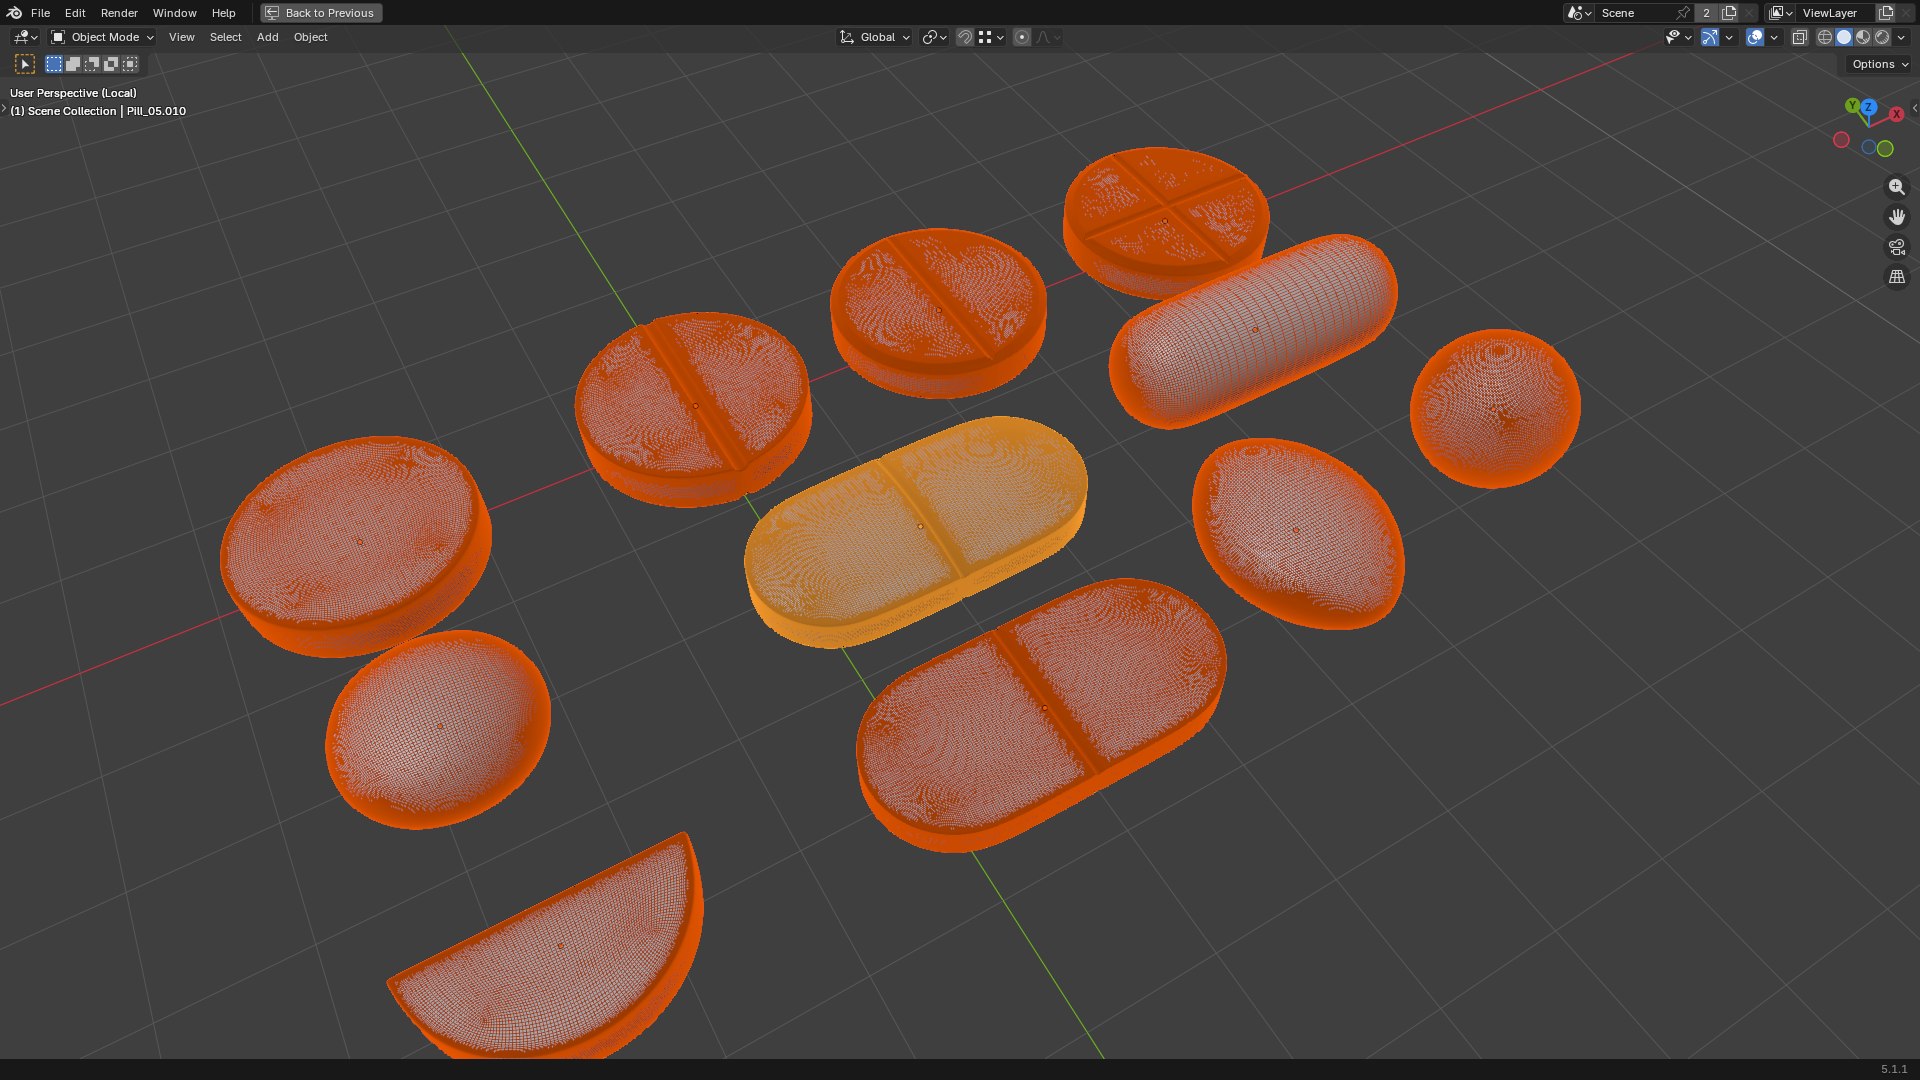Open the proportional editing falloff dropdown
Screen dimensions: 1920x1080
pyautogui.click(x=1048, y=37)
